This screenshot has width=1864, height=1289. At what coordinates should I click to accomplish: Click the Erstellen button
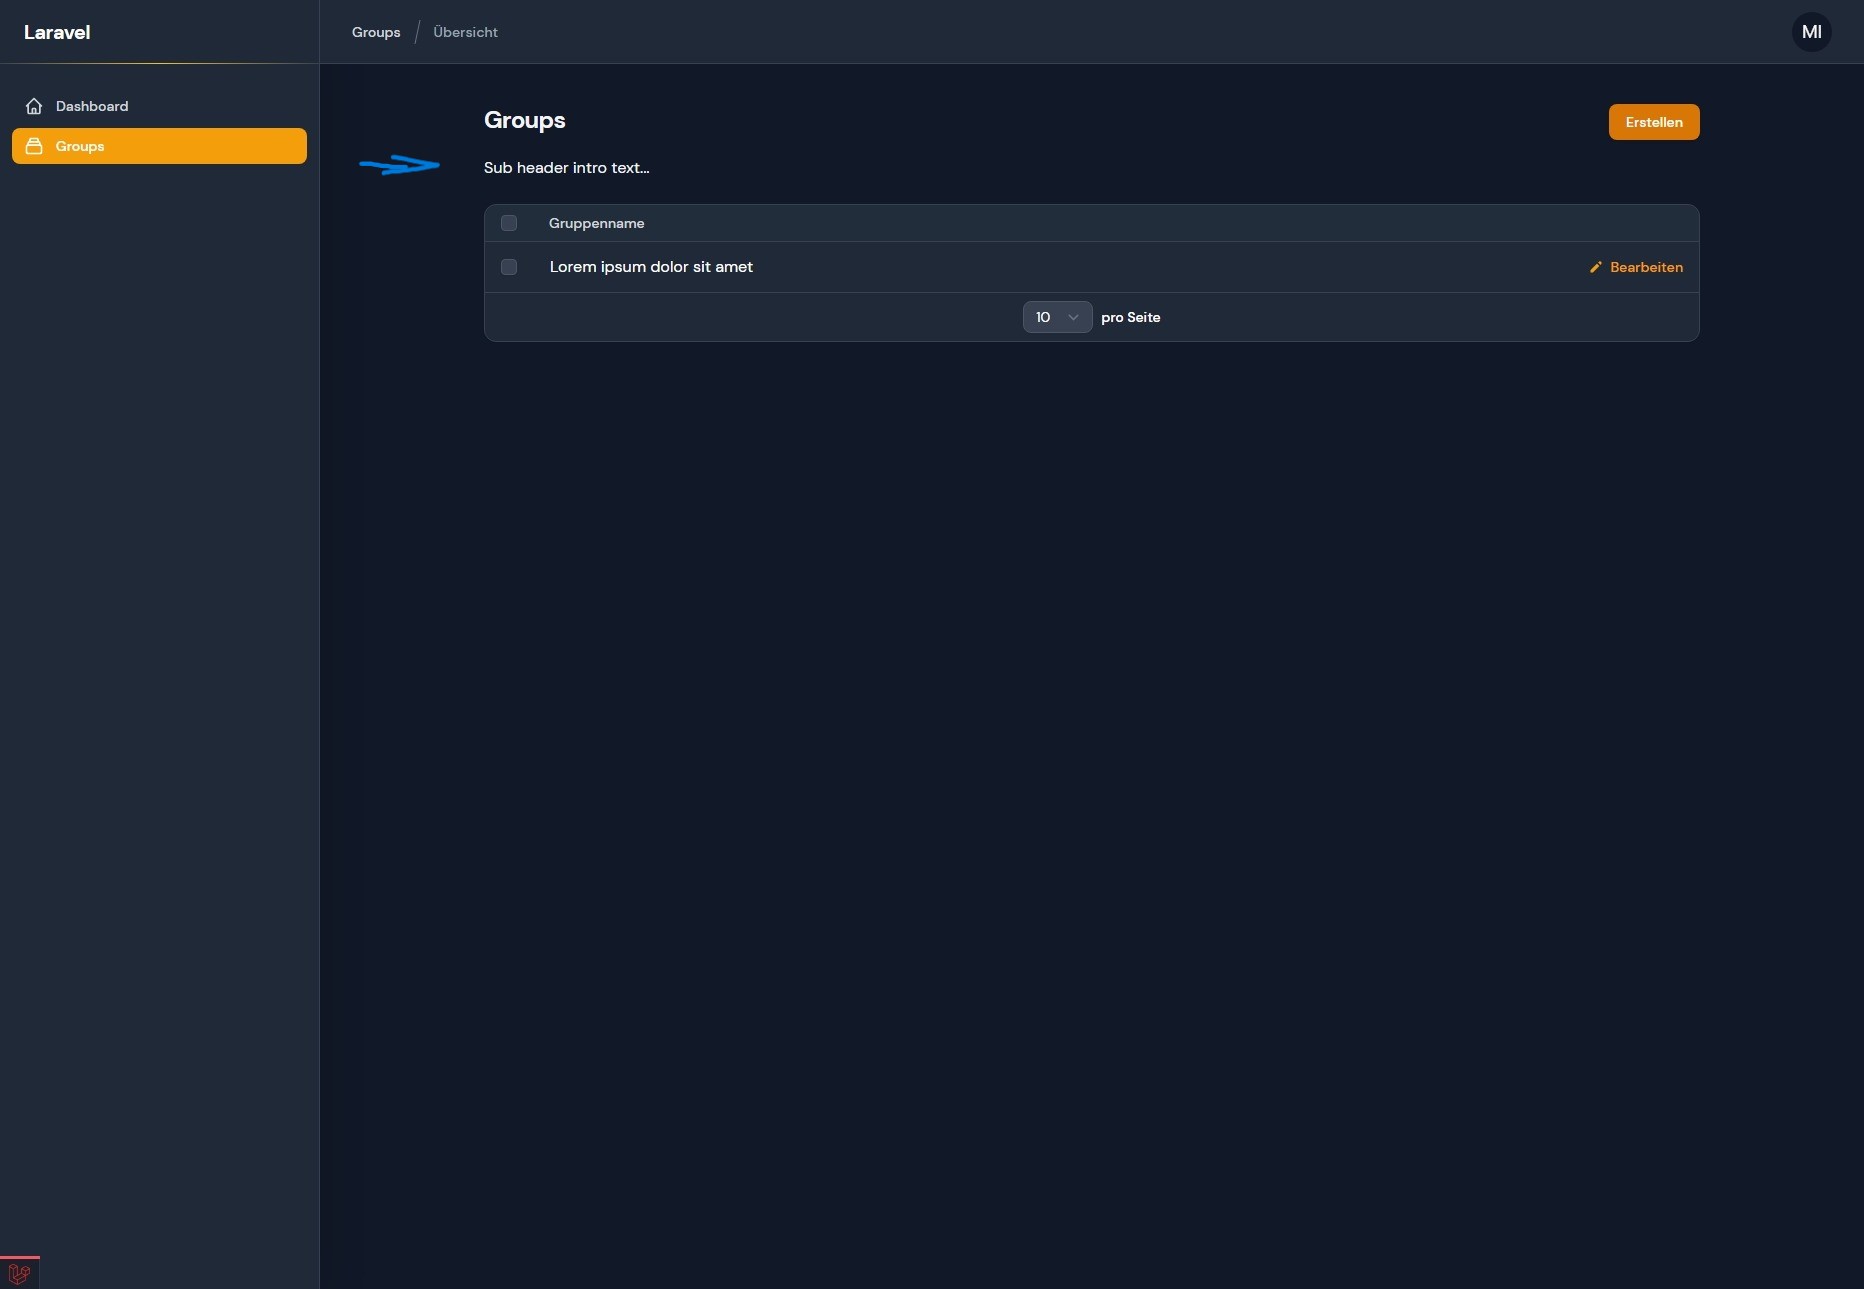click(1654, 122)
